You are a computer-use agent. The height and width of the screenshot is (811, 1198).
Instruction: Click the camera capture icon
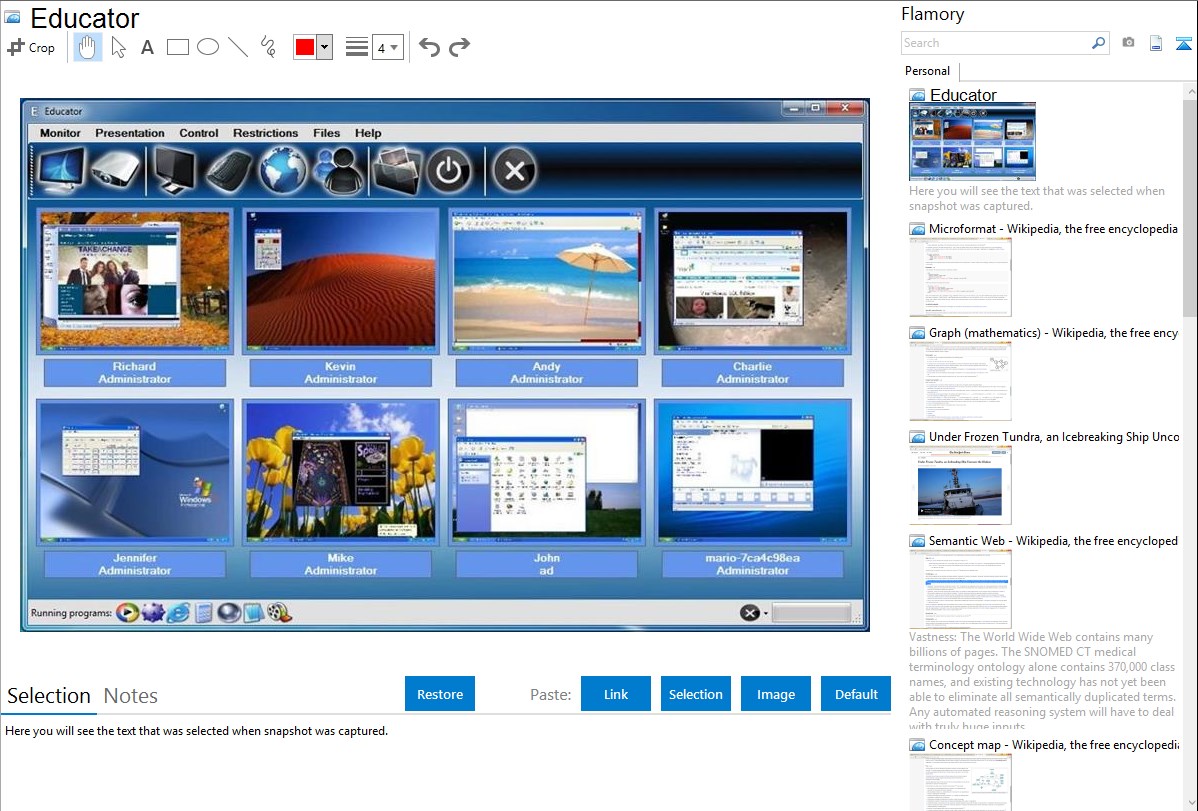pyautogui.click(x=1128, y=43)
